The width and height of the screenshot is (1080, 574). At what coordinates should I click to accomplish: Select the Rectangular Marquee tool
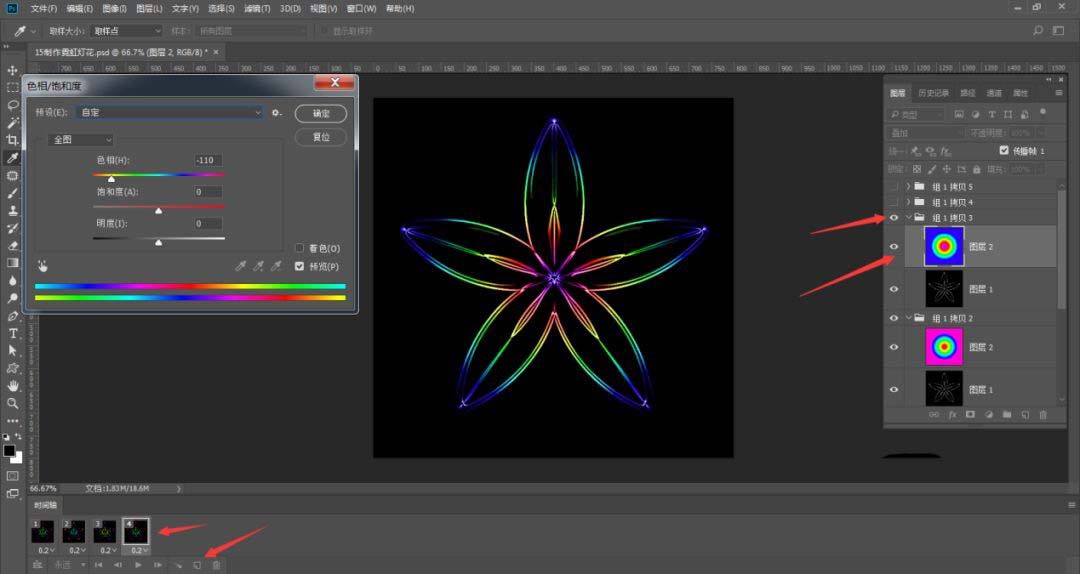(12, 88)
